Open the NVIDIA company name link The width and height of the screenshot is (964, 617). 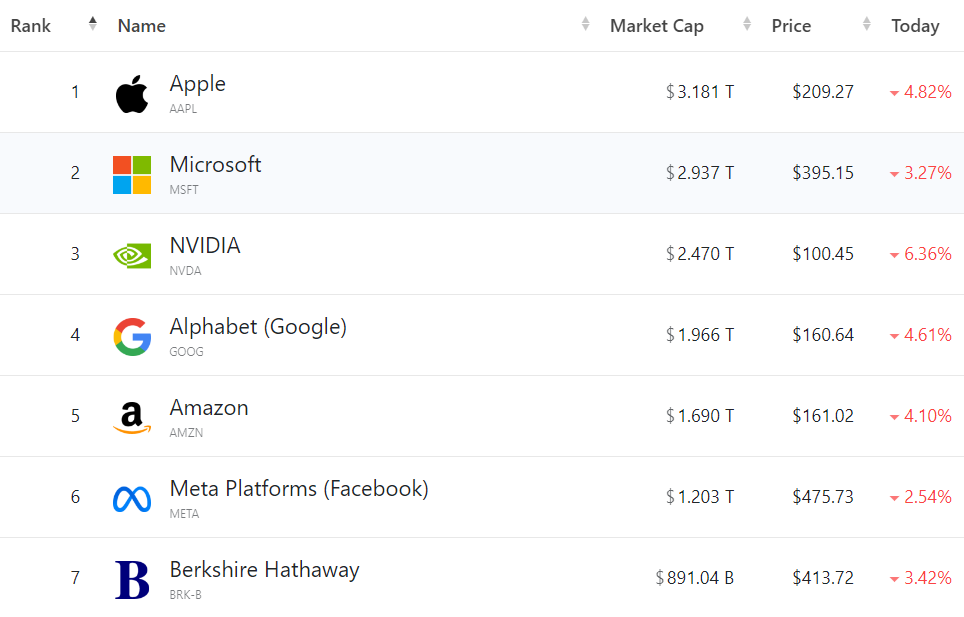tap(205, 246)
